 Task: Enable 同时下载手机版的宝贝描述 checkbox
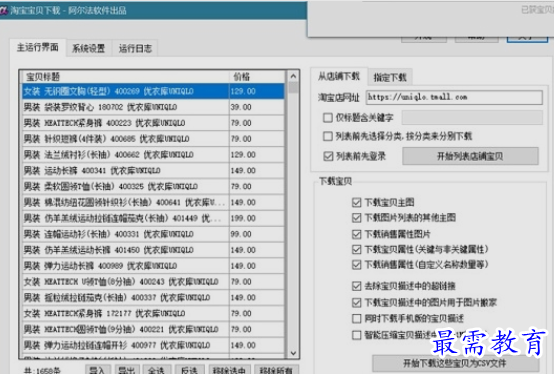tap(356, 319)
